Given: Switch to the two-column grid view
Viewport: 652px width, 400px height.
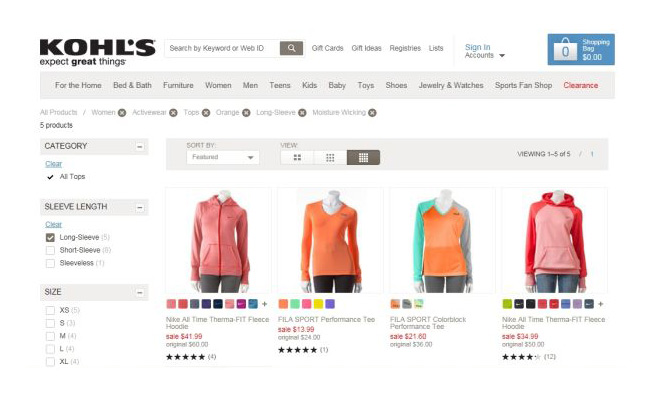Looking at the screenshot, I should click(x=297, y=158).
